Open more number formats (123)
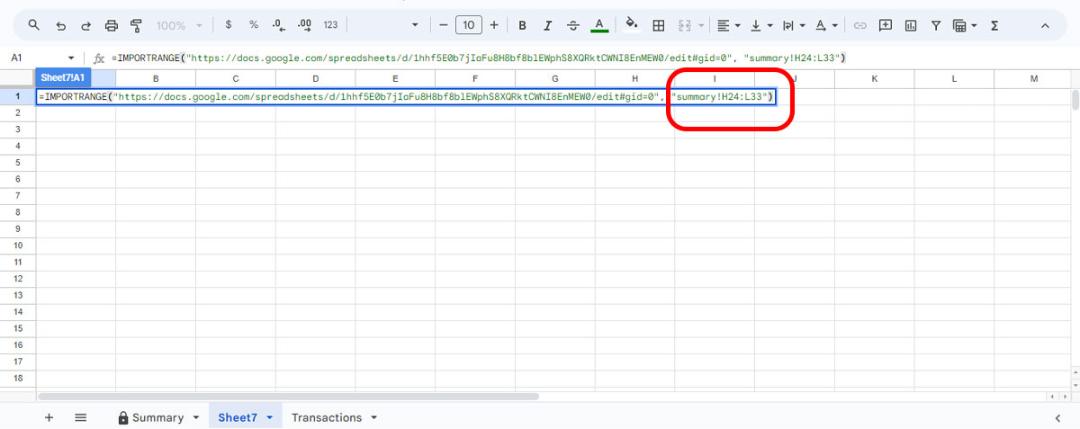 331,25
